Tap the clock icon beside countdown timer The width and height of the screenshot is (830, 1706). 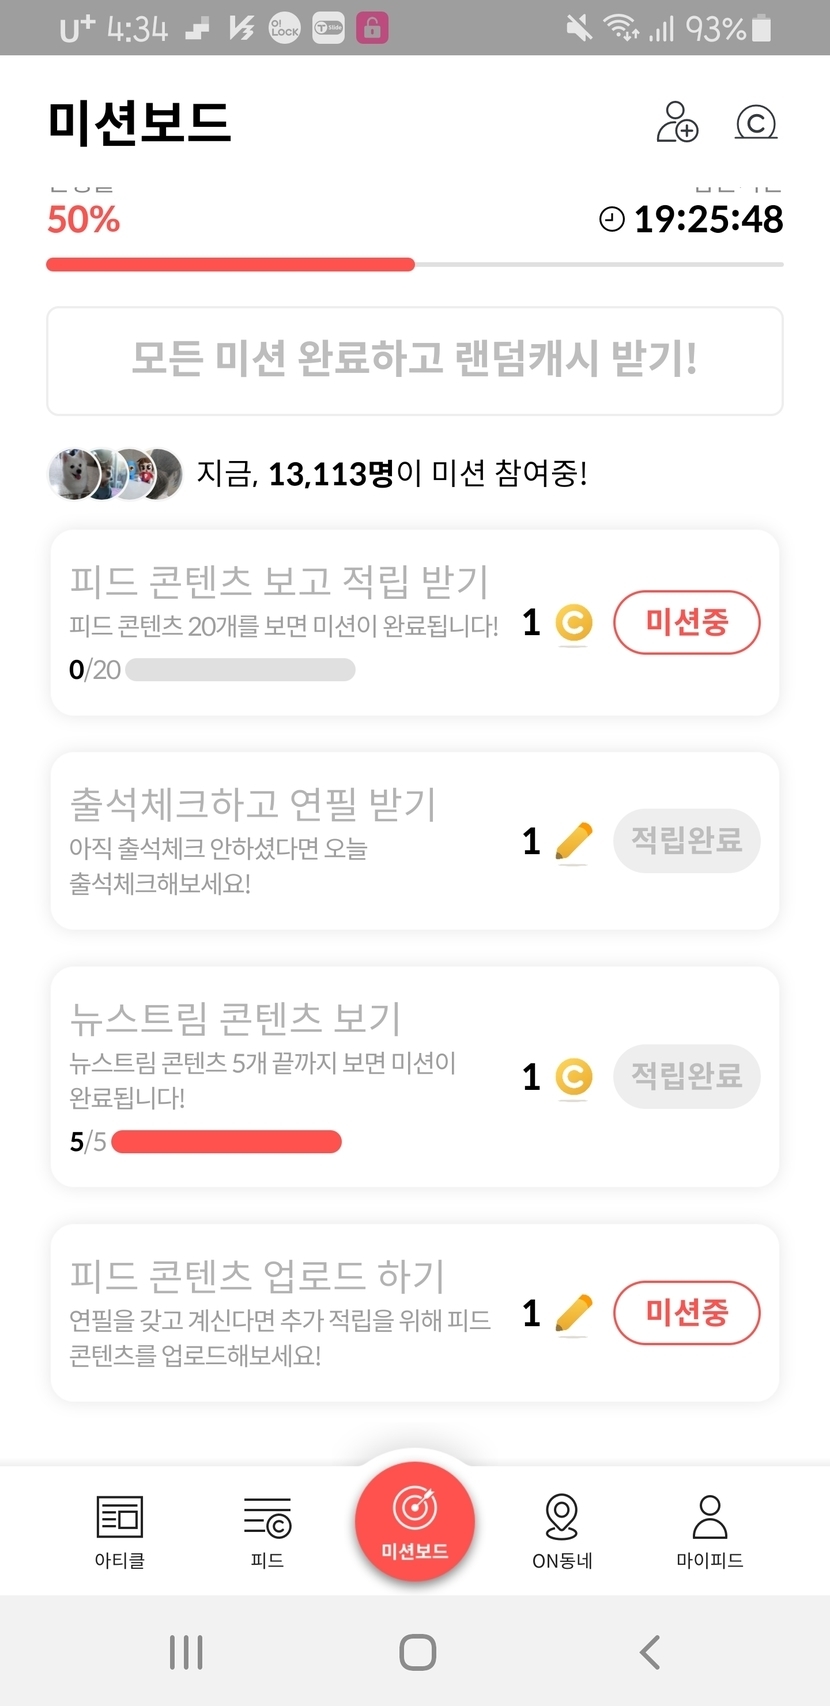click(611, 219)
